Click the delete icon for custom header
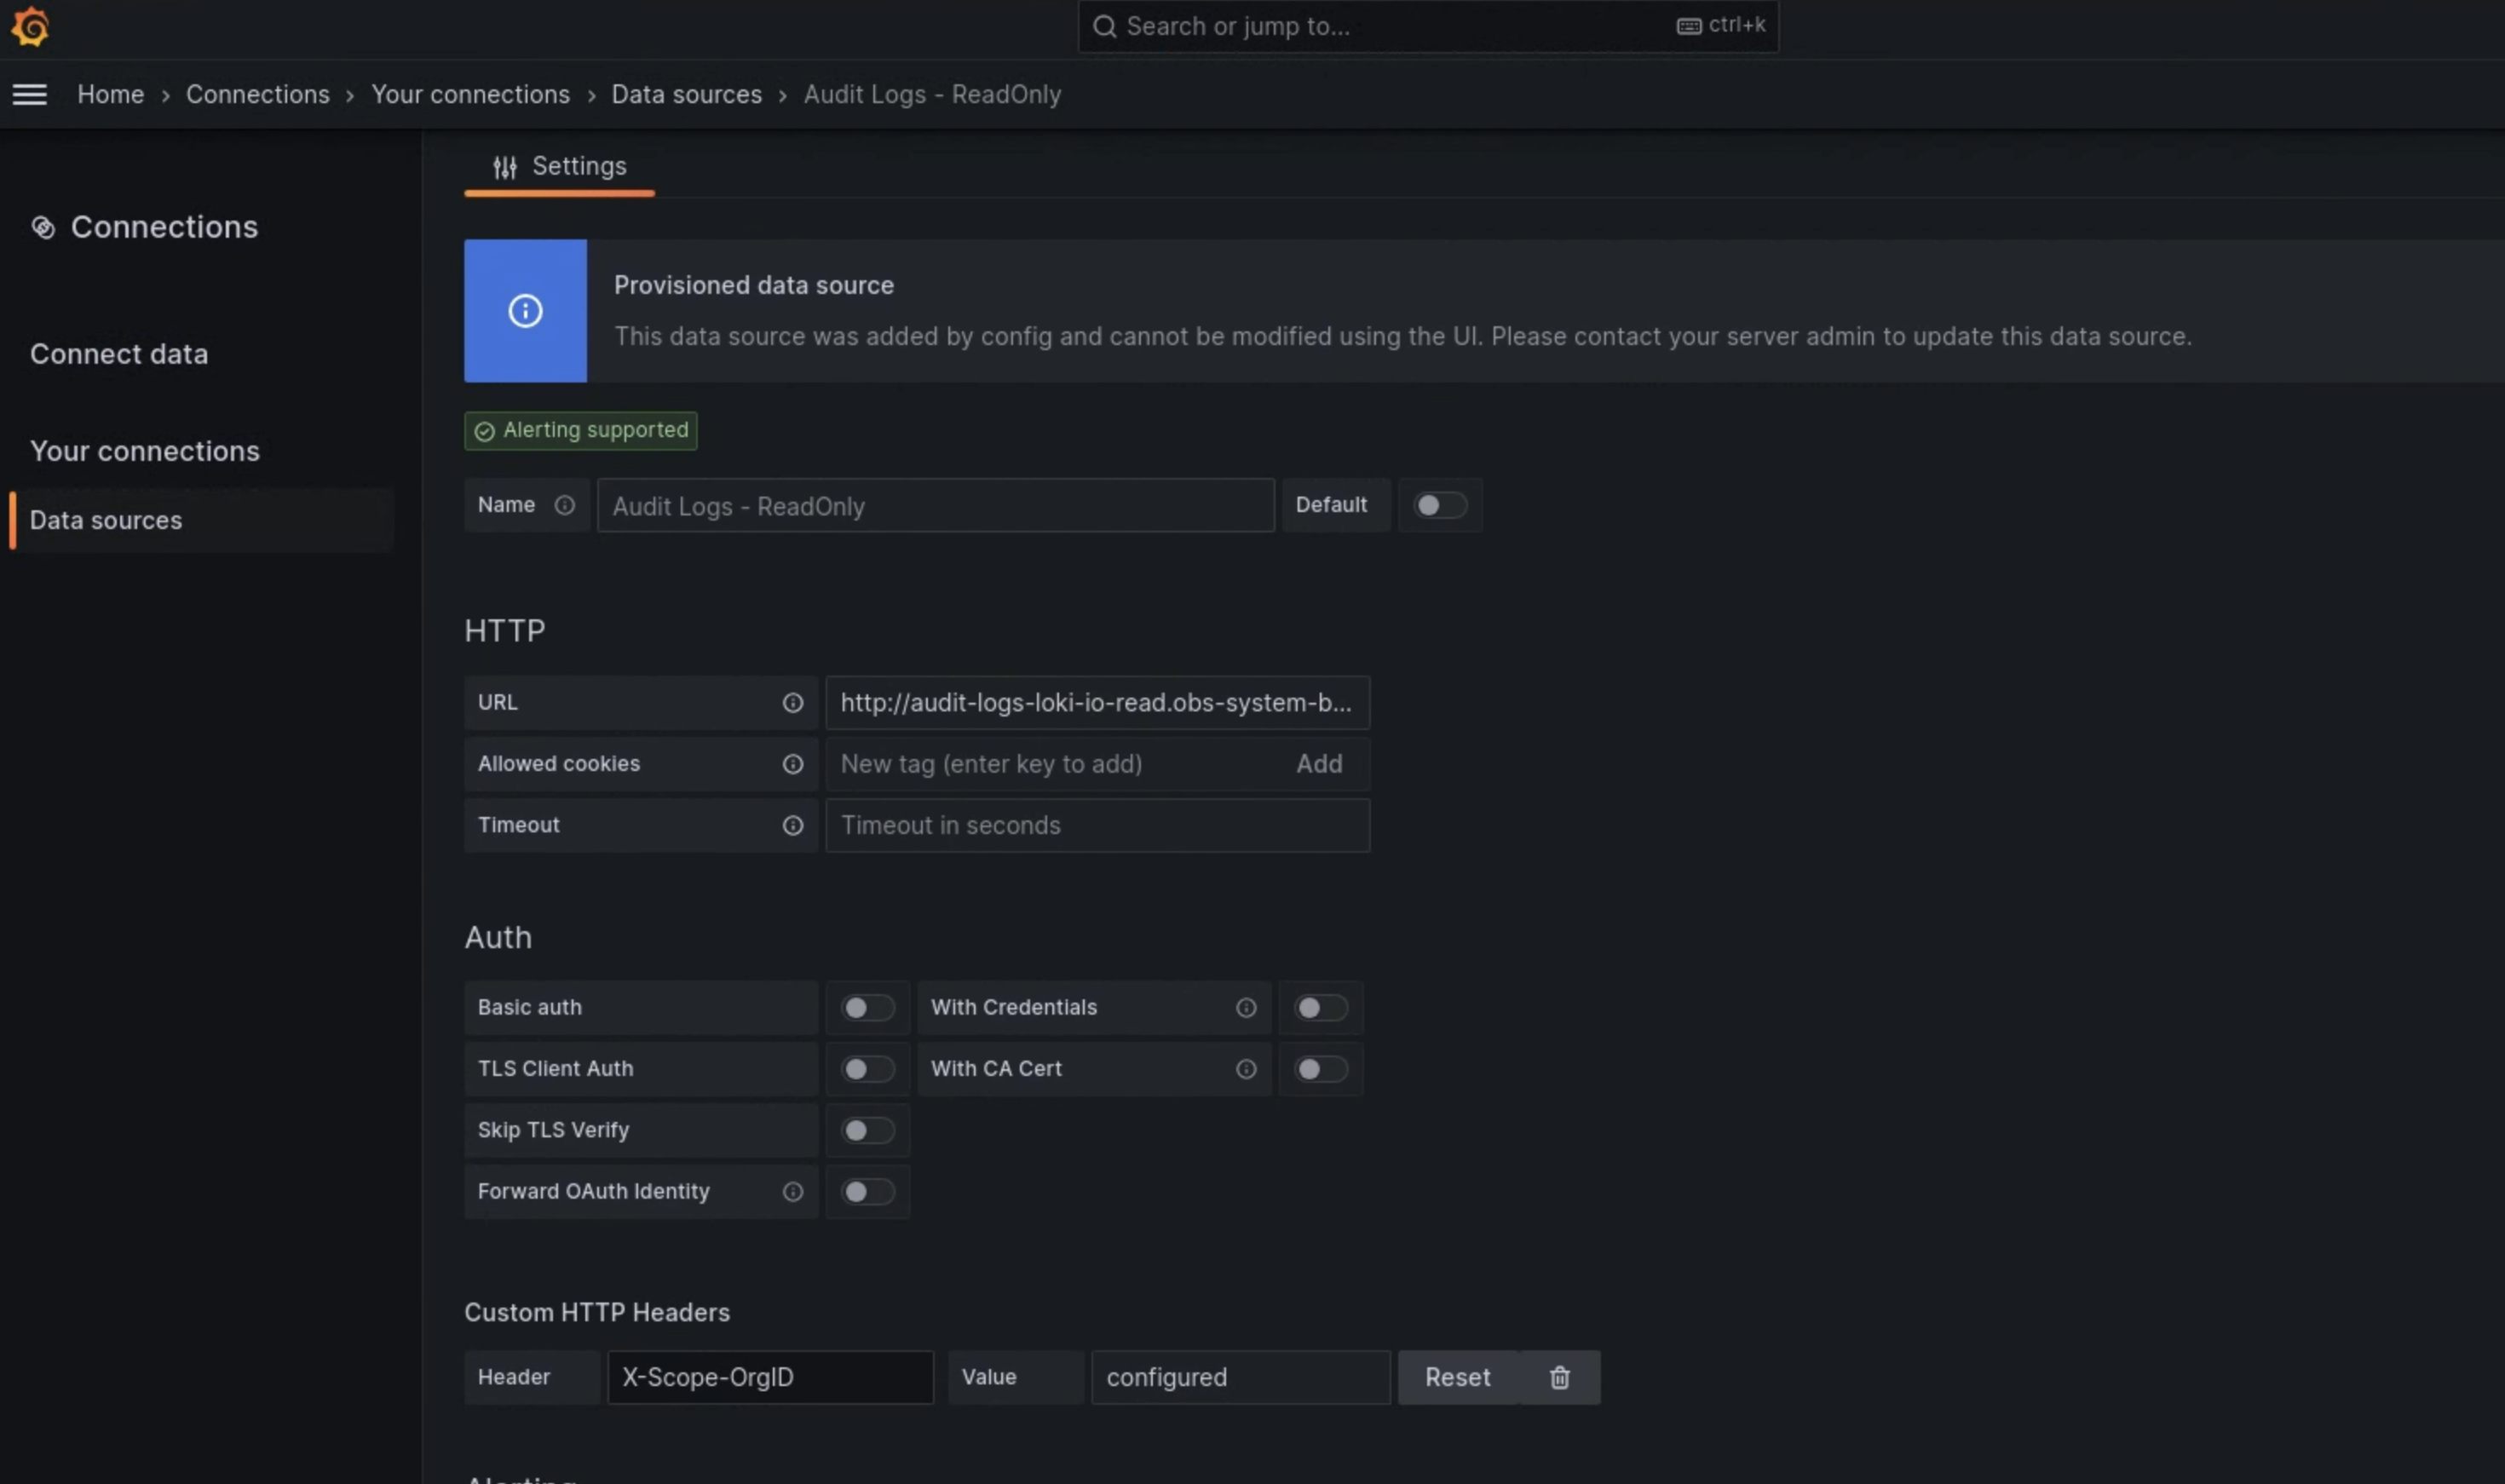The image size is (2505, 1484). pyautogui.click(x=1558, y=1376)
